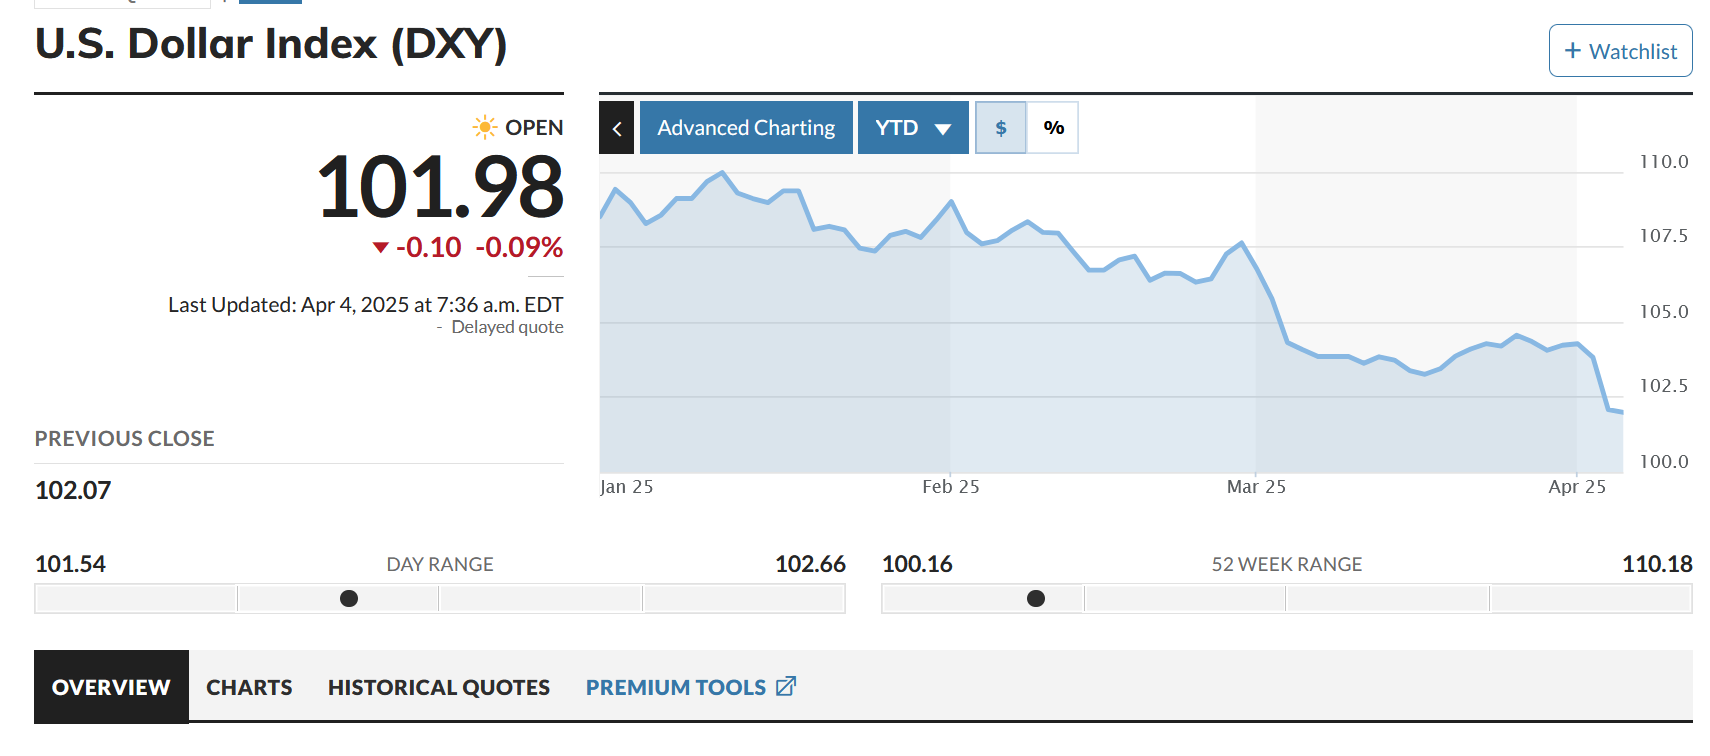Click the red down-triangle price change icon
This screenshot has width=1710, height=756.
coord(380,247)
